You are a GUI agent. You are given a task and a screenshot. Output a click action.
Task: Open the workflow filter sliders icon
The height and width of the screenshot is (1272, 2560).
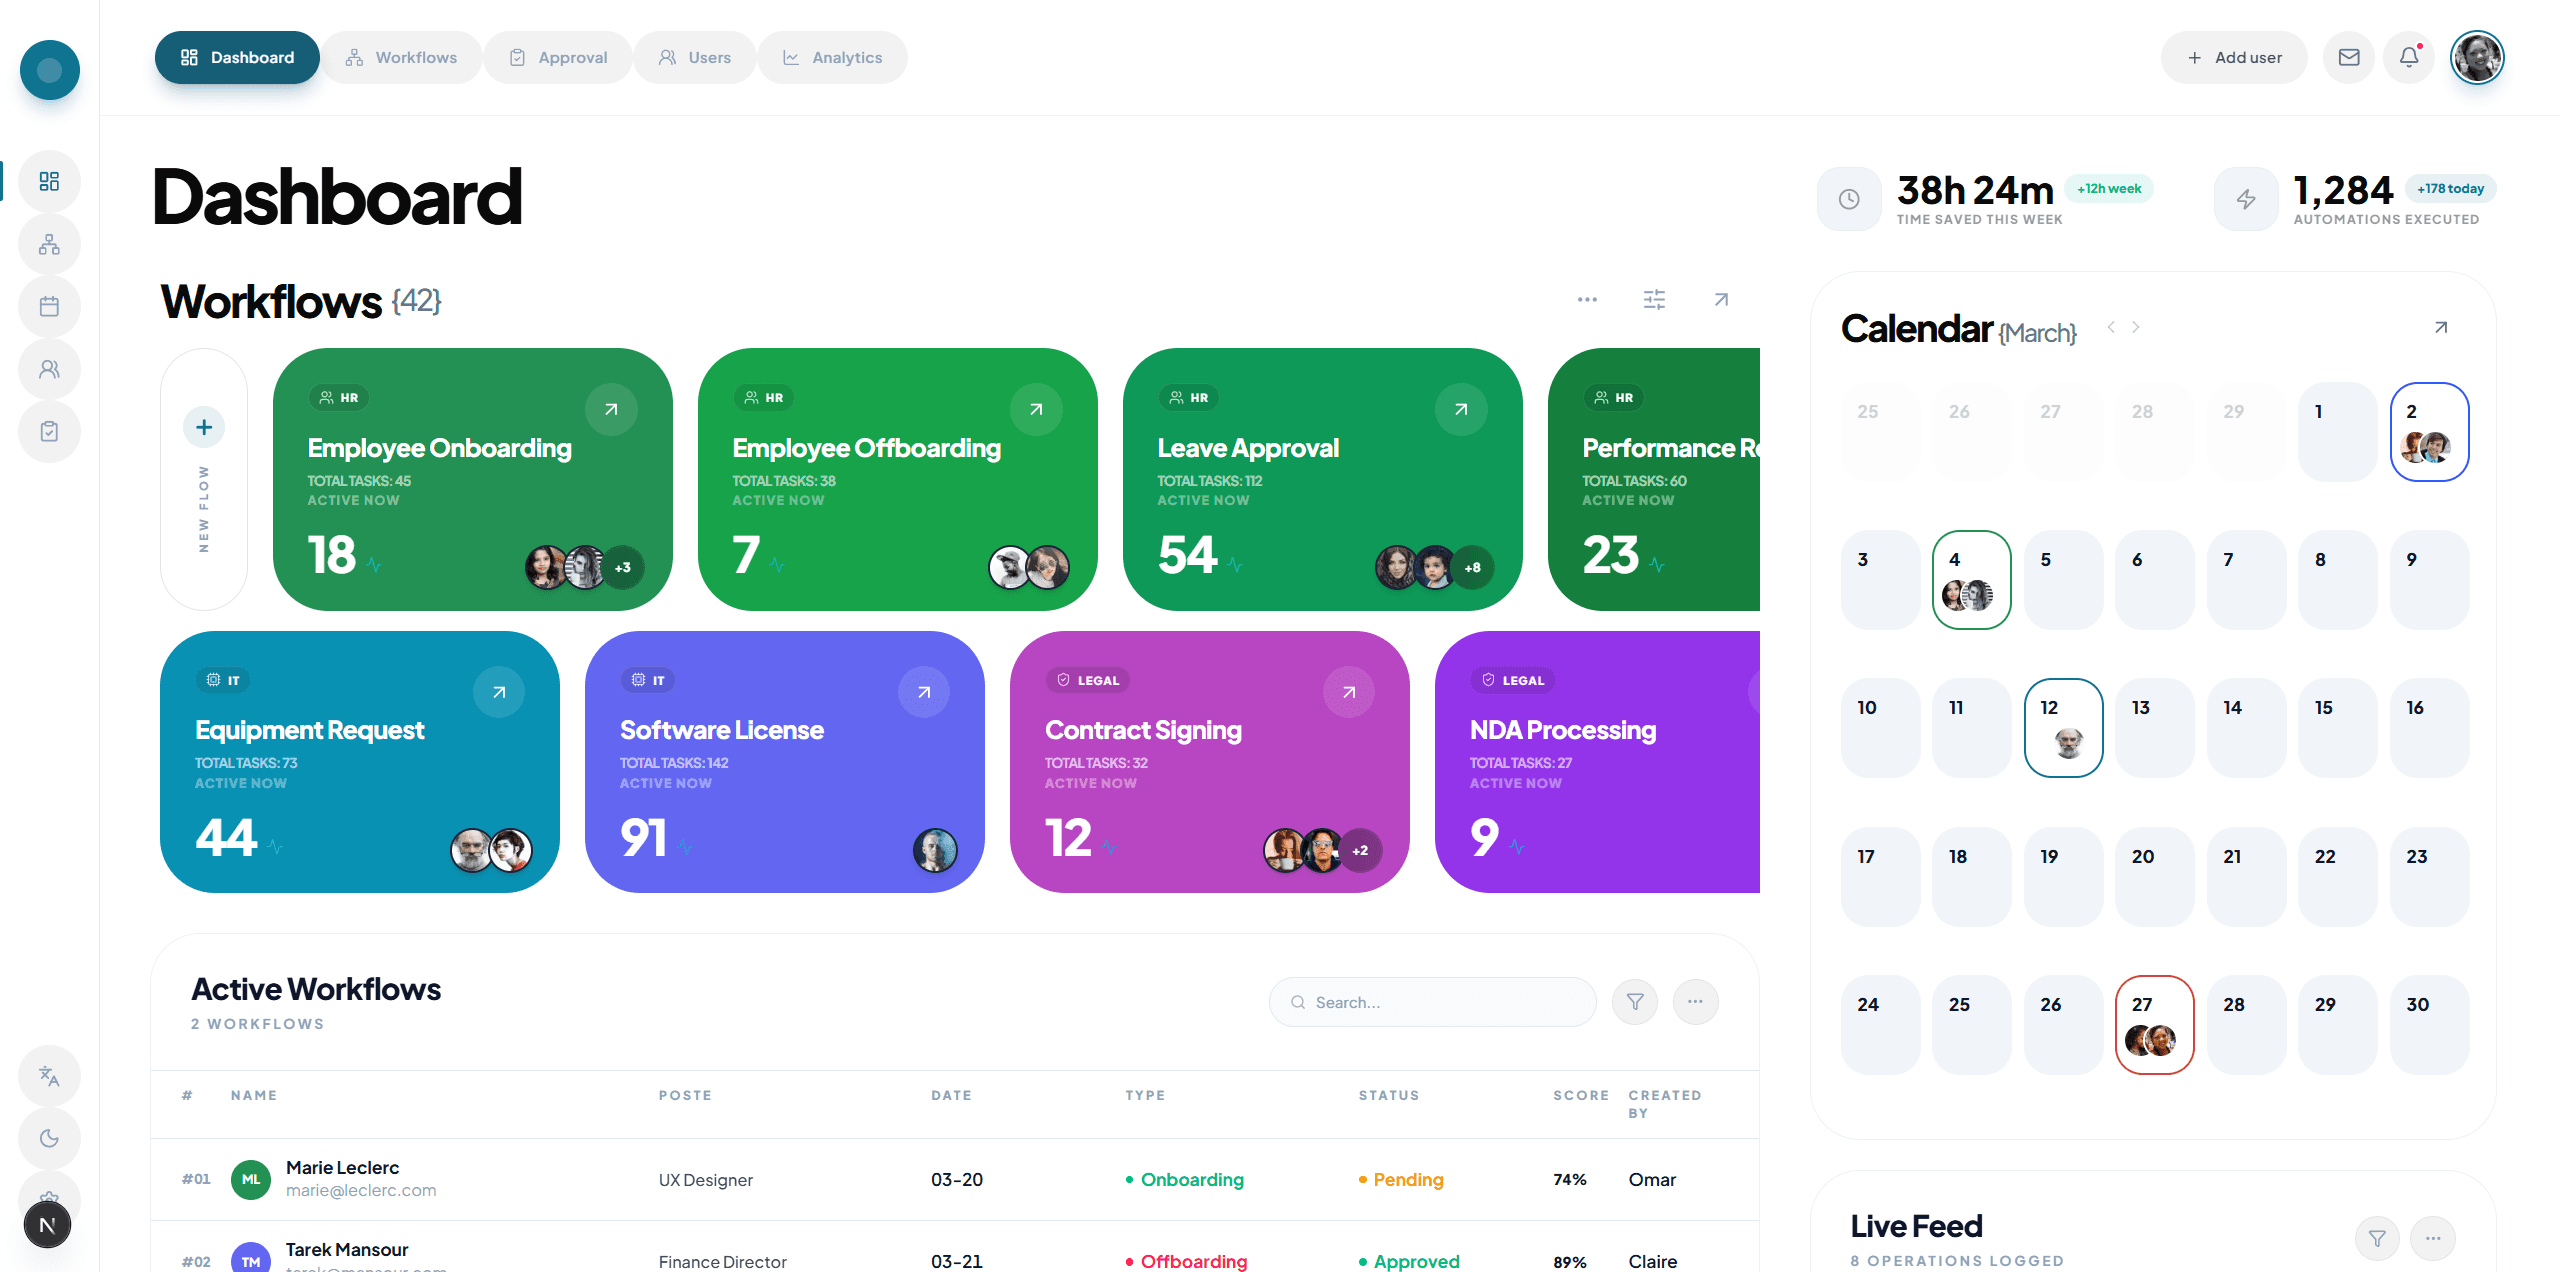[x=1654, y=299]
